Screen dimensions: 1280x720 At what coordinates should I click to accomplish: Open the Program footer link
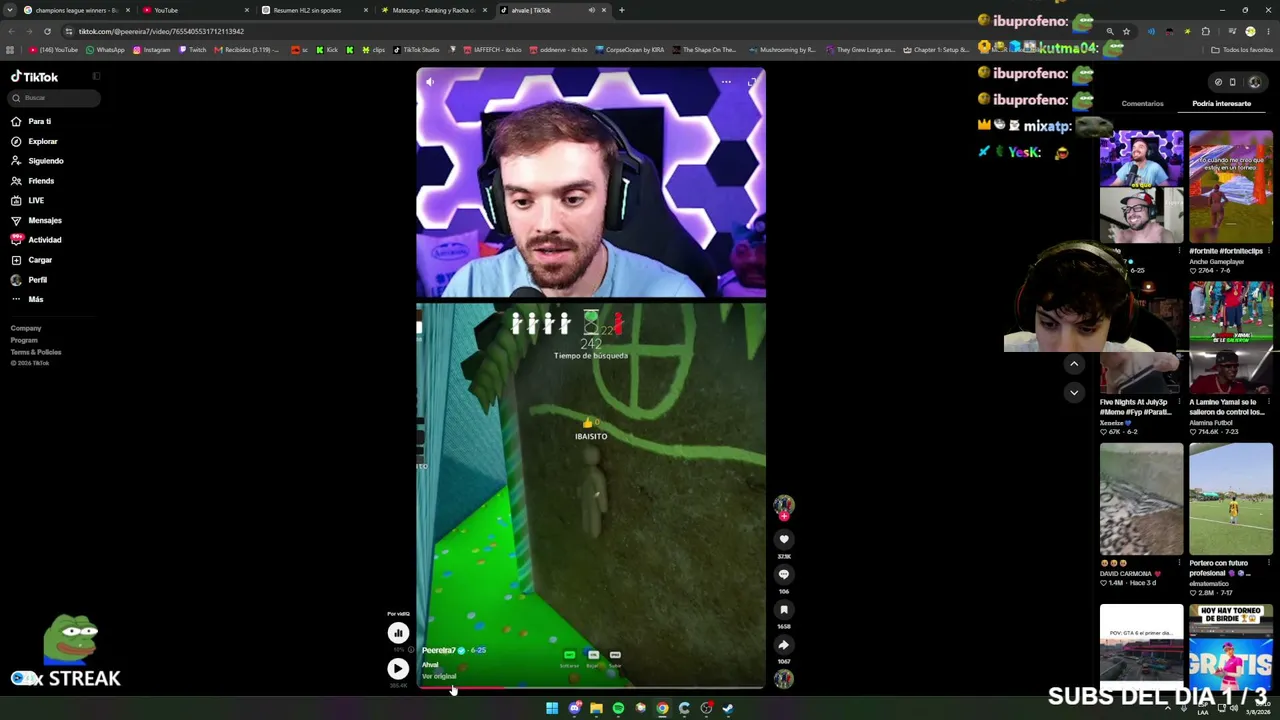(24, 340)
